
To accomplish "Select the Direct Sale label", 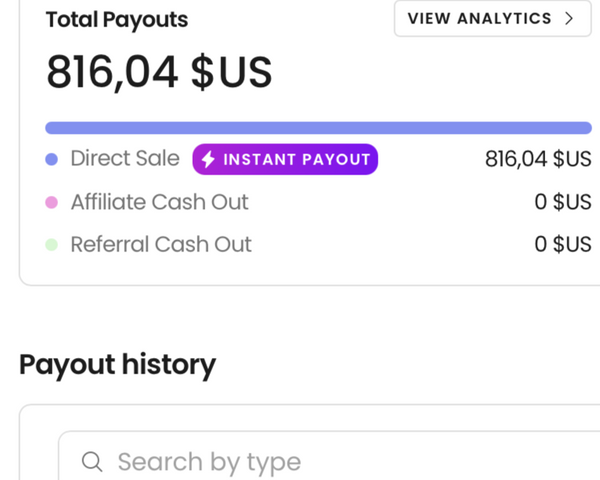I will (x=125, y=159).
